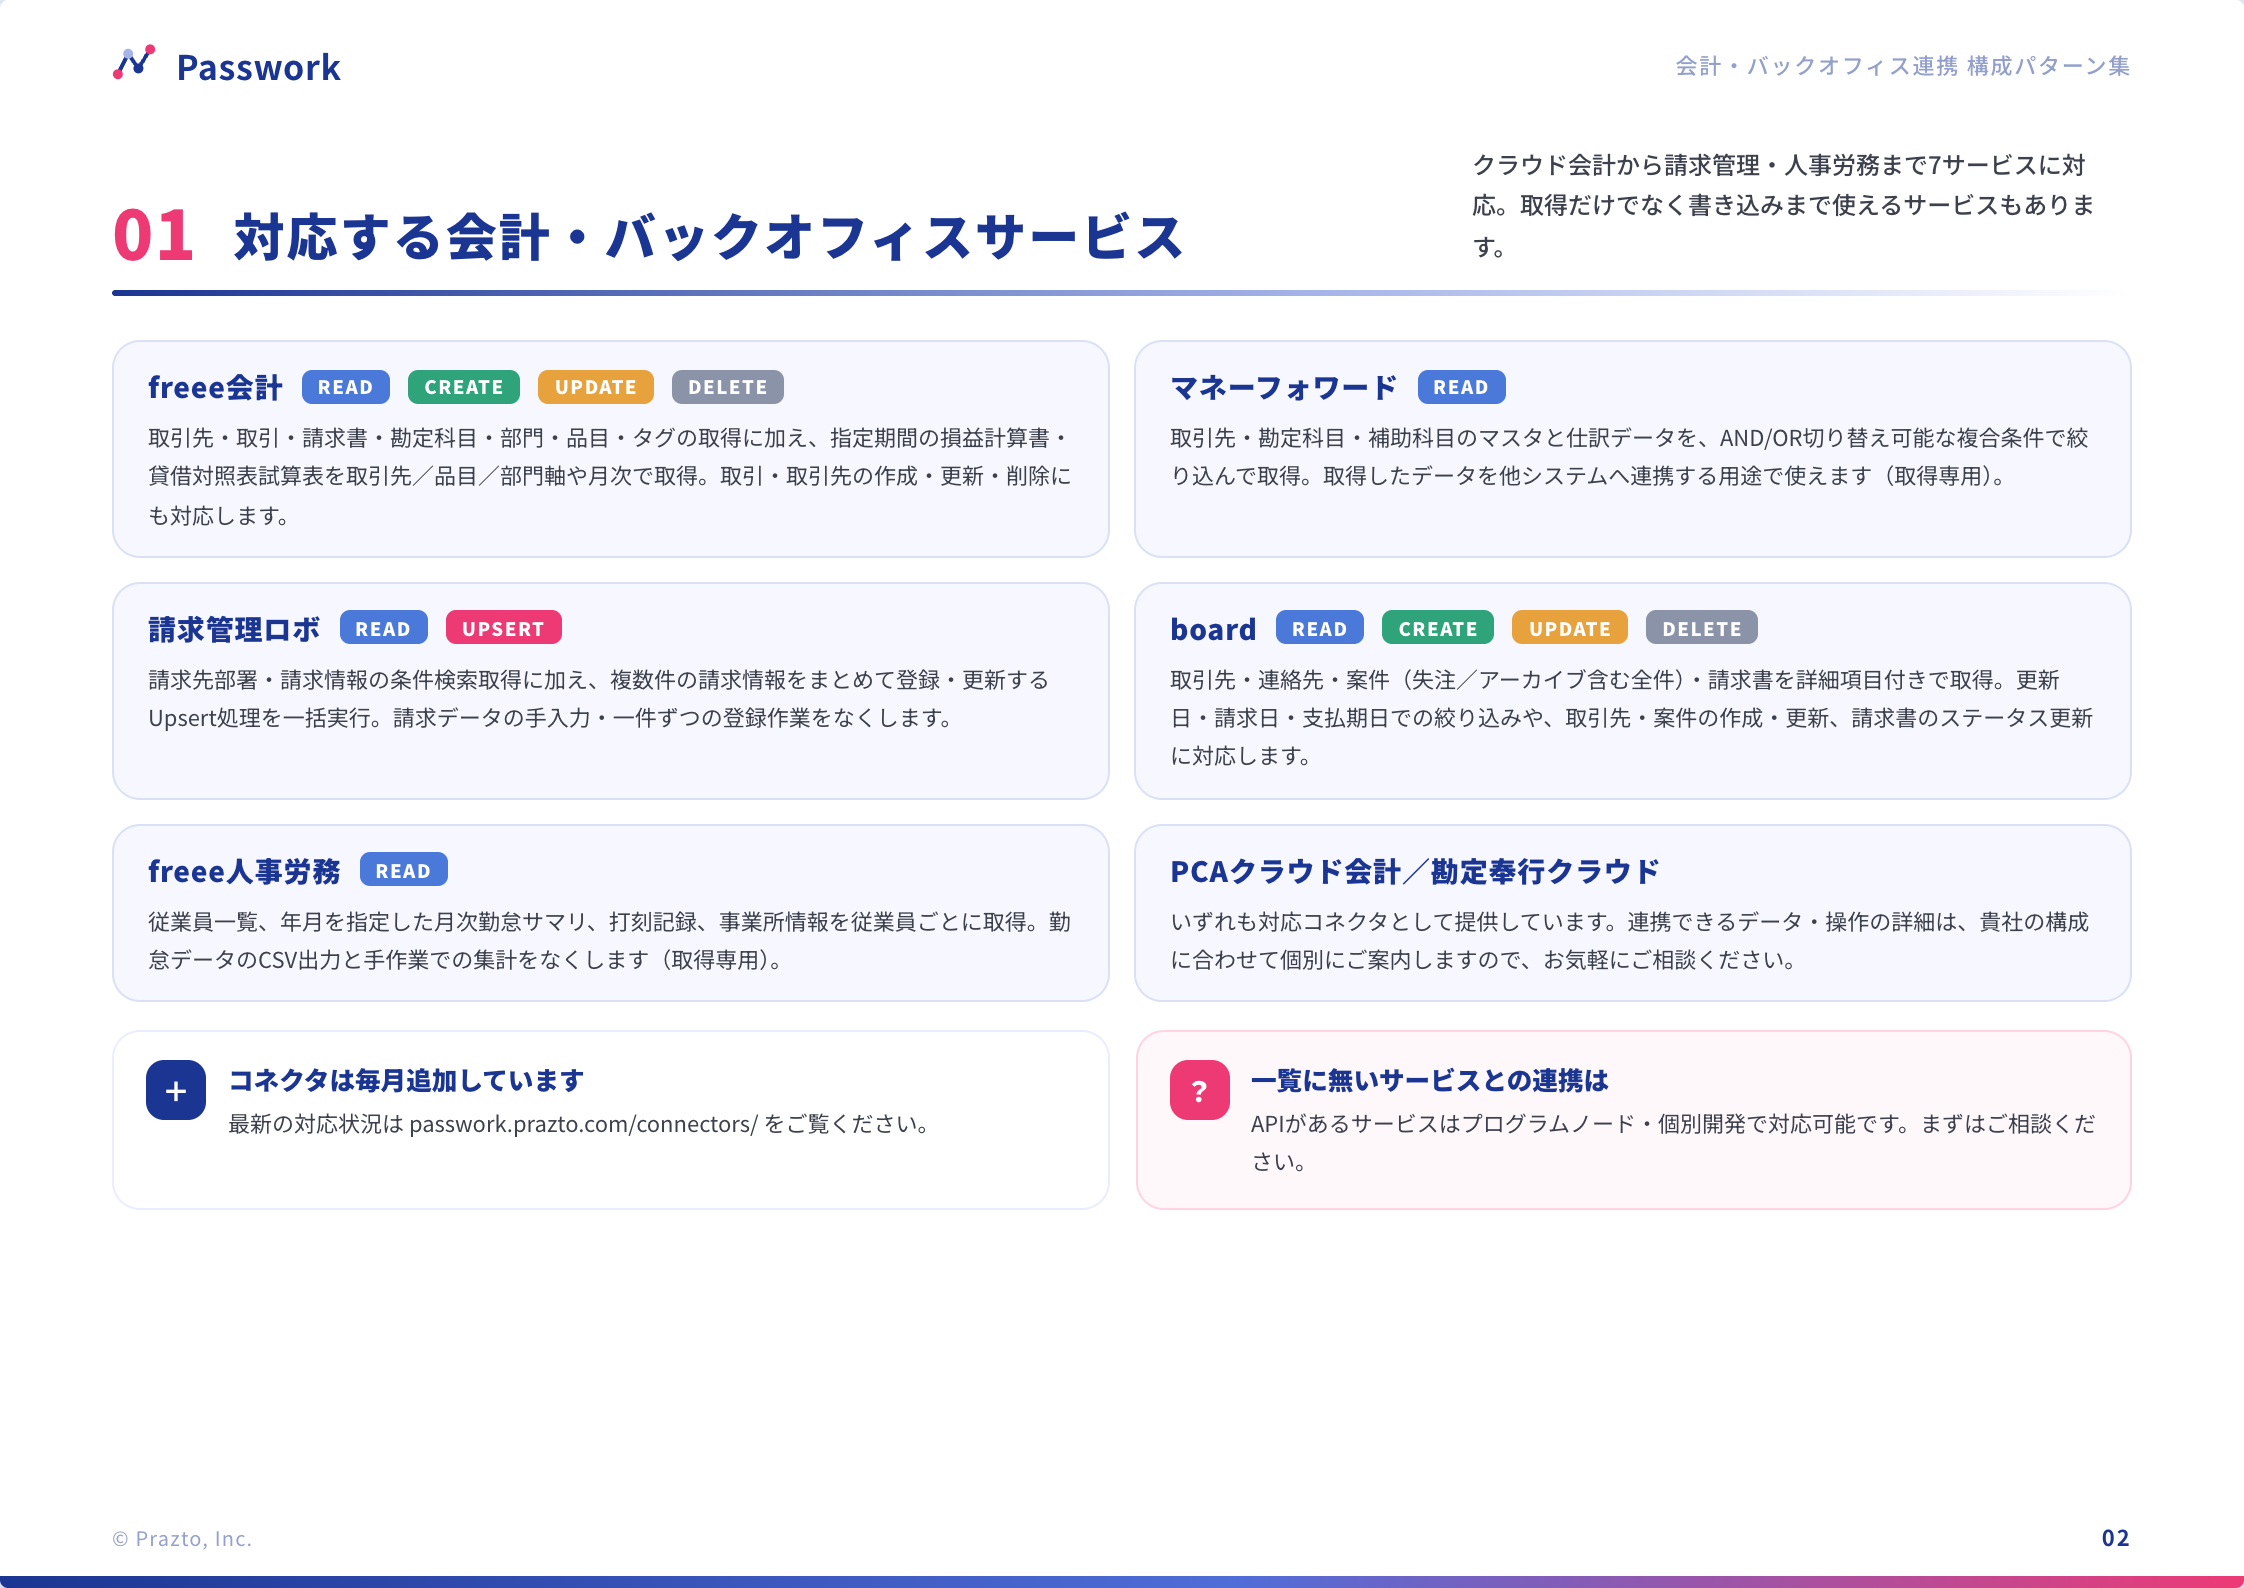Click マネーフォワード description mentioning AND/OR切り替え
The width and height of the screenshot is (2244, 1588).
point(1630,457)
